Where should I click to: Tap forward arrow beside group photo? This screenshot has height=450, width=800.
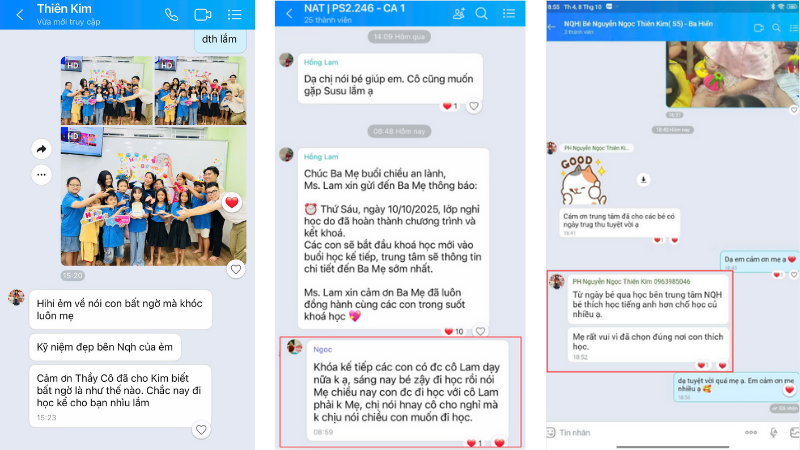(x=42, y=149)
